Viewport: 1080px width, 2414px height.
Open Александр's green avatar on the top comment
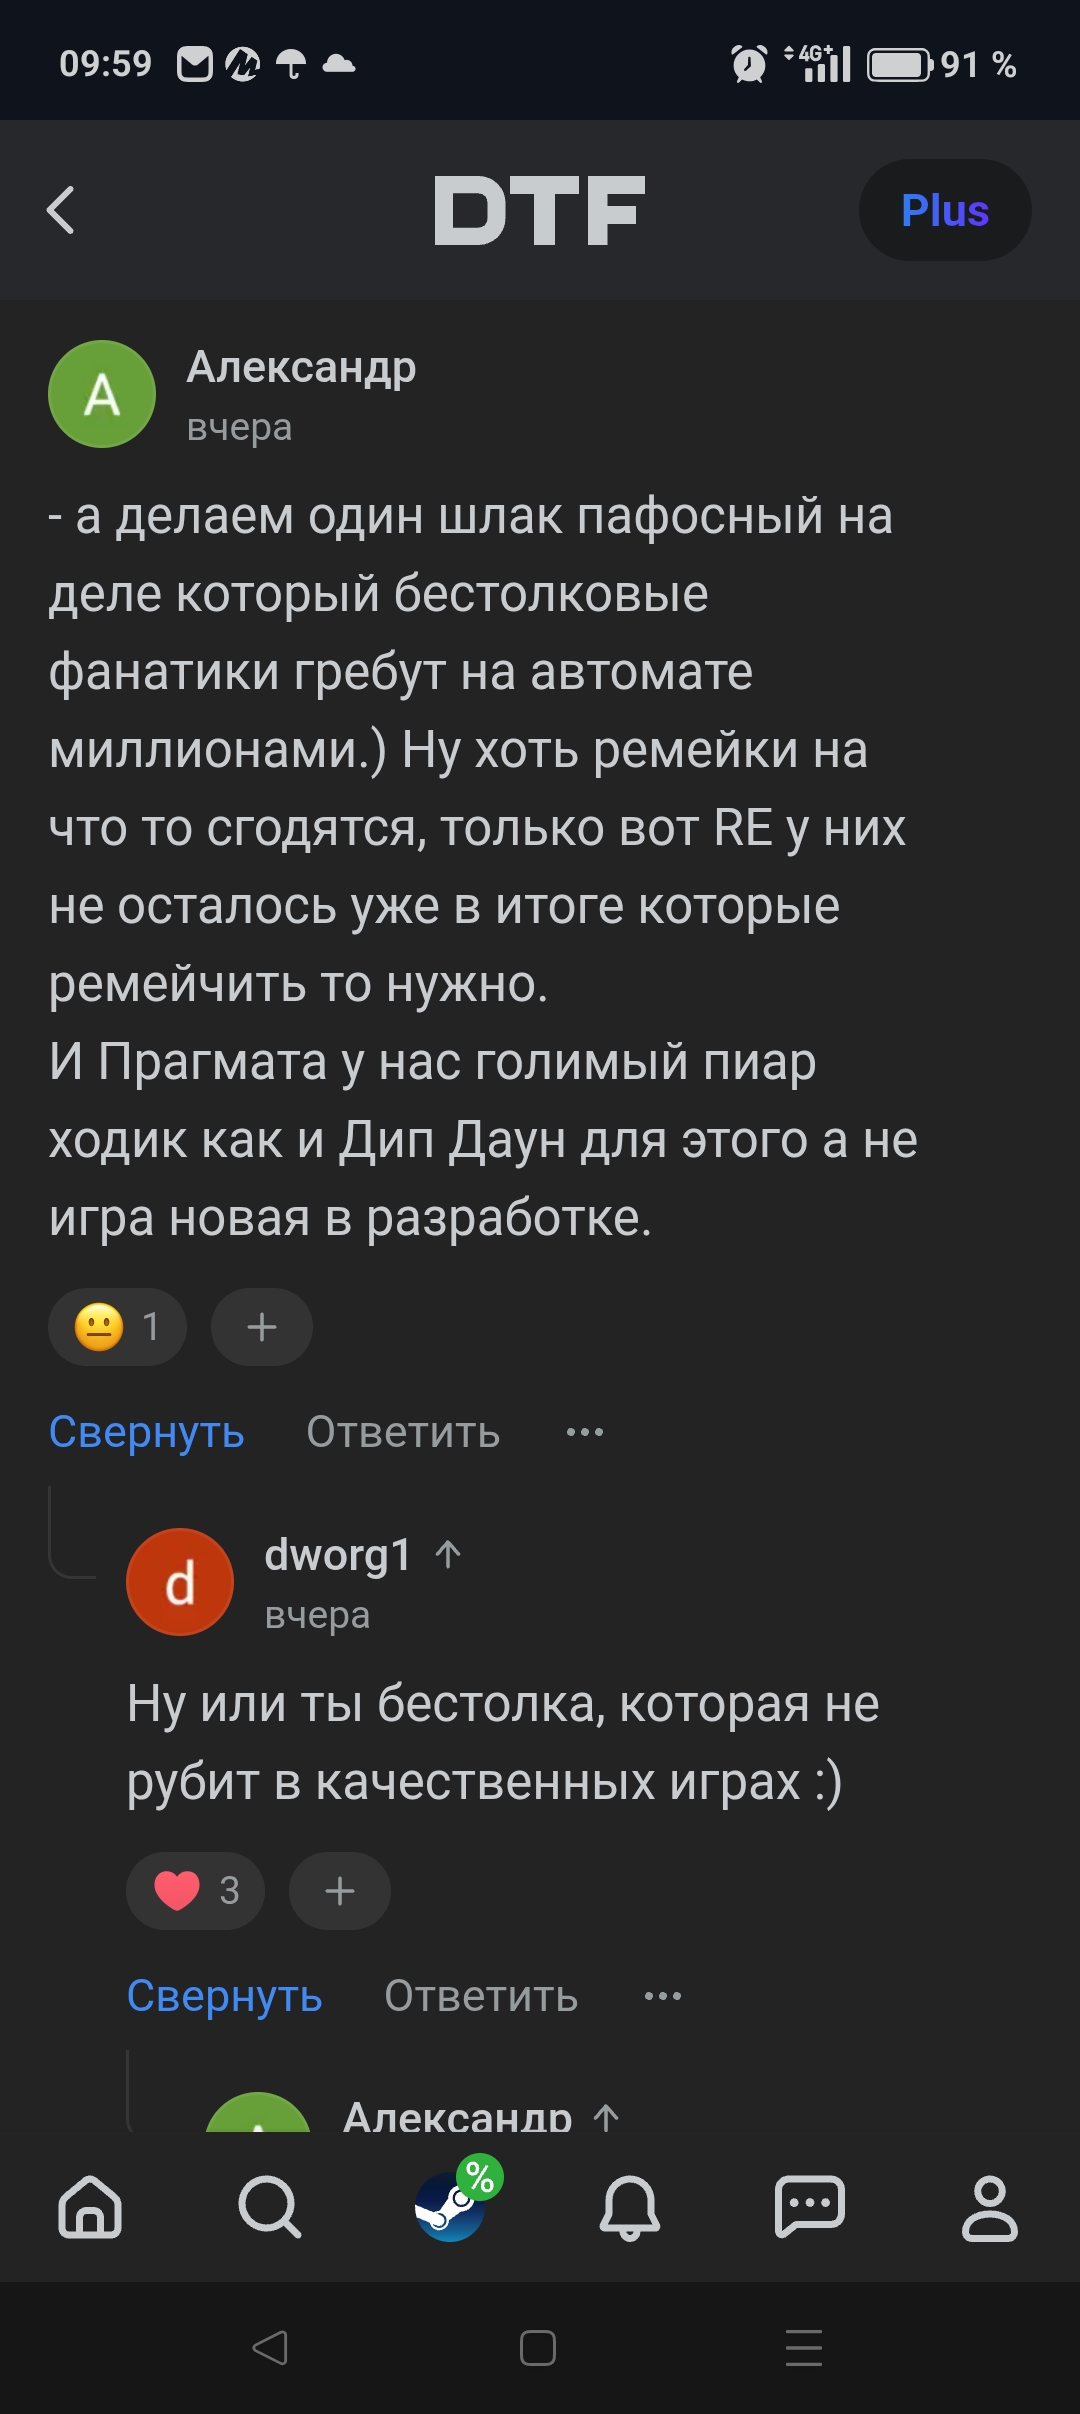102,394
